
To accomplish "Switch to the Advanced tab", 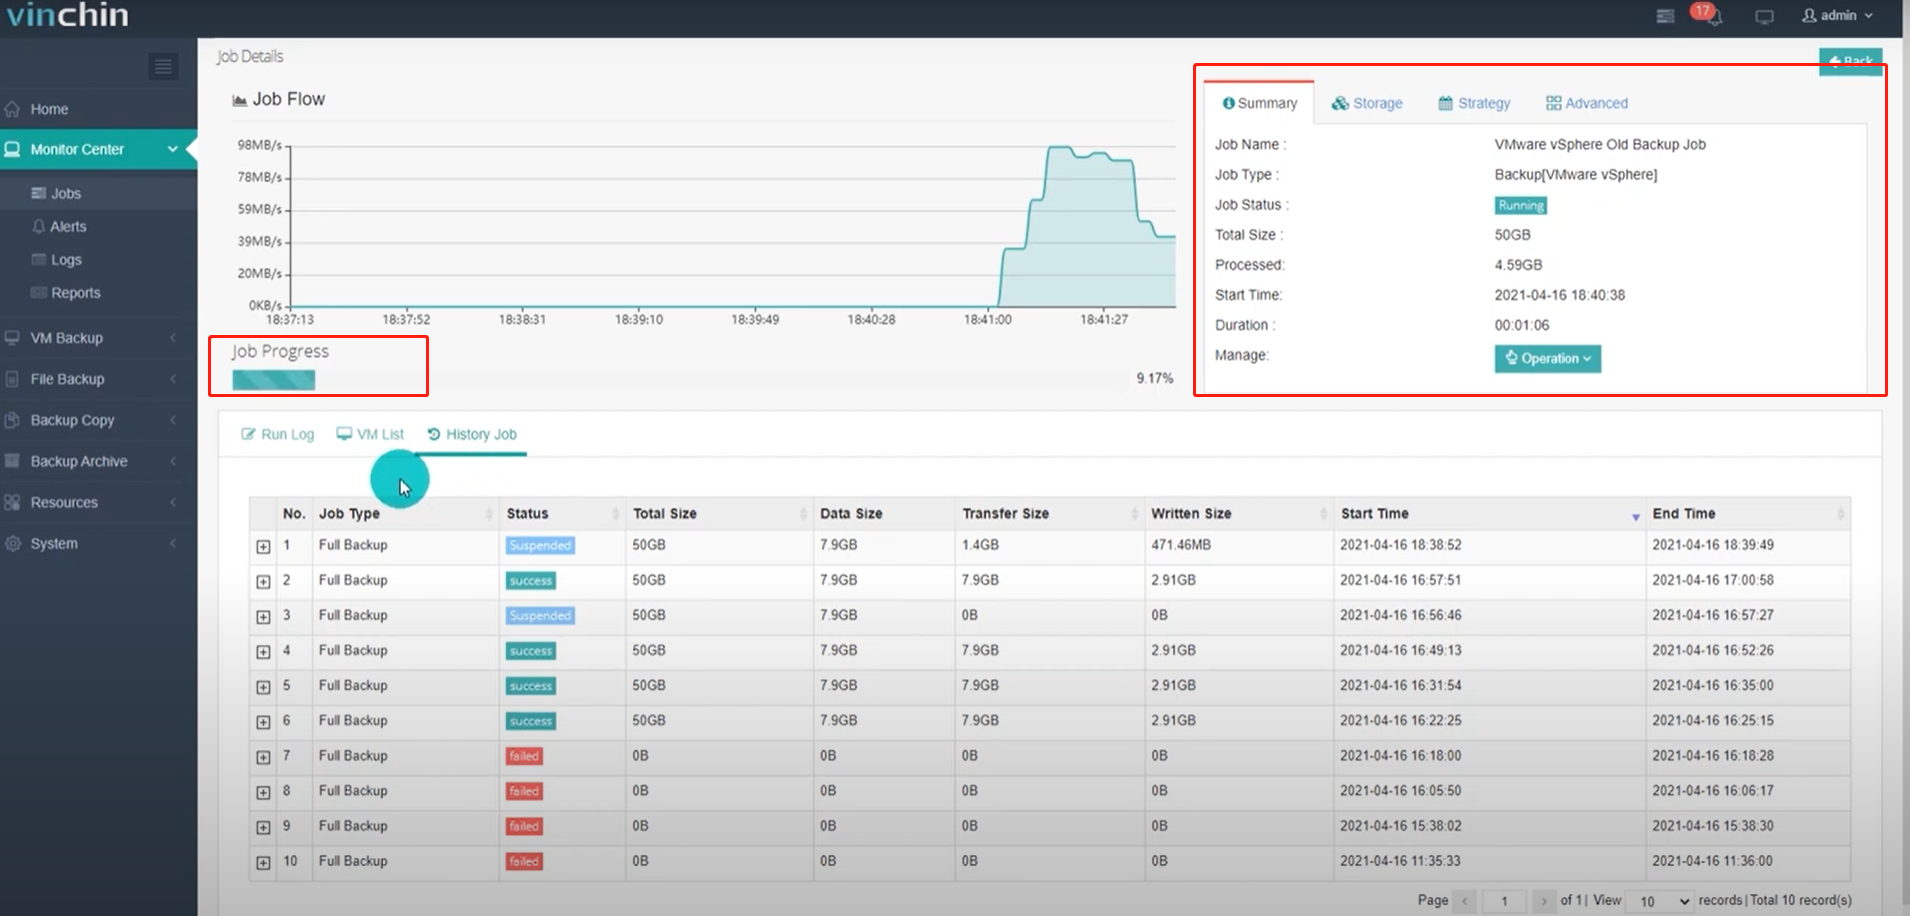I will (x=1587, y=103).
